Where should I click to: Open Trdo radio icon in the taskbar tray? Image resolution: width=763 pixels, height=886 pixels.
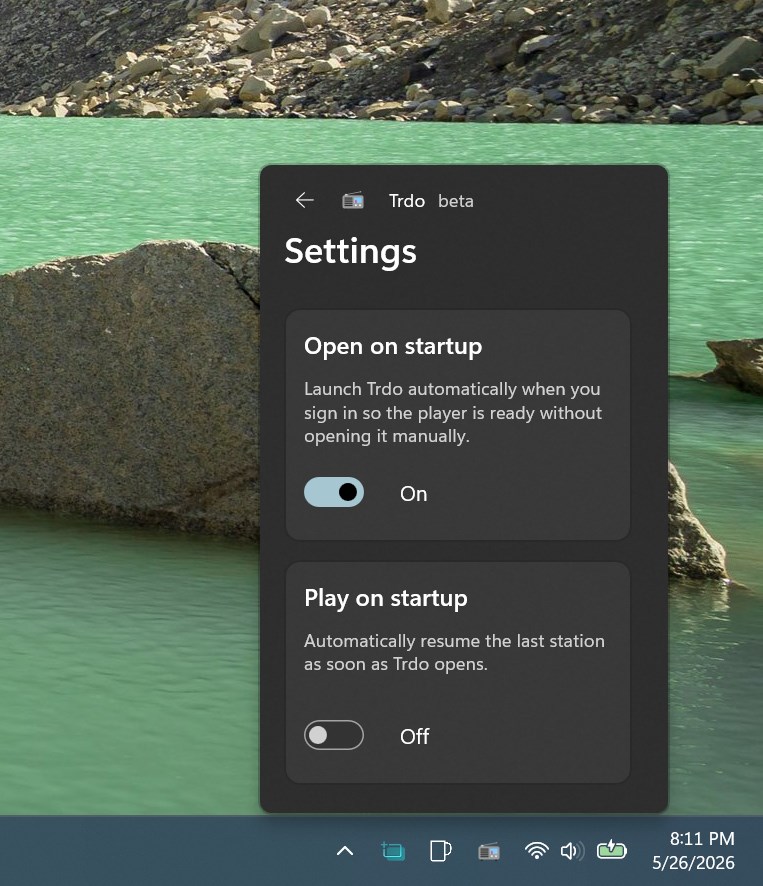pyautogui.click(x=489, y=851)
